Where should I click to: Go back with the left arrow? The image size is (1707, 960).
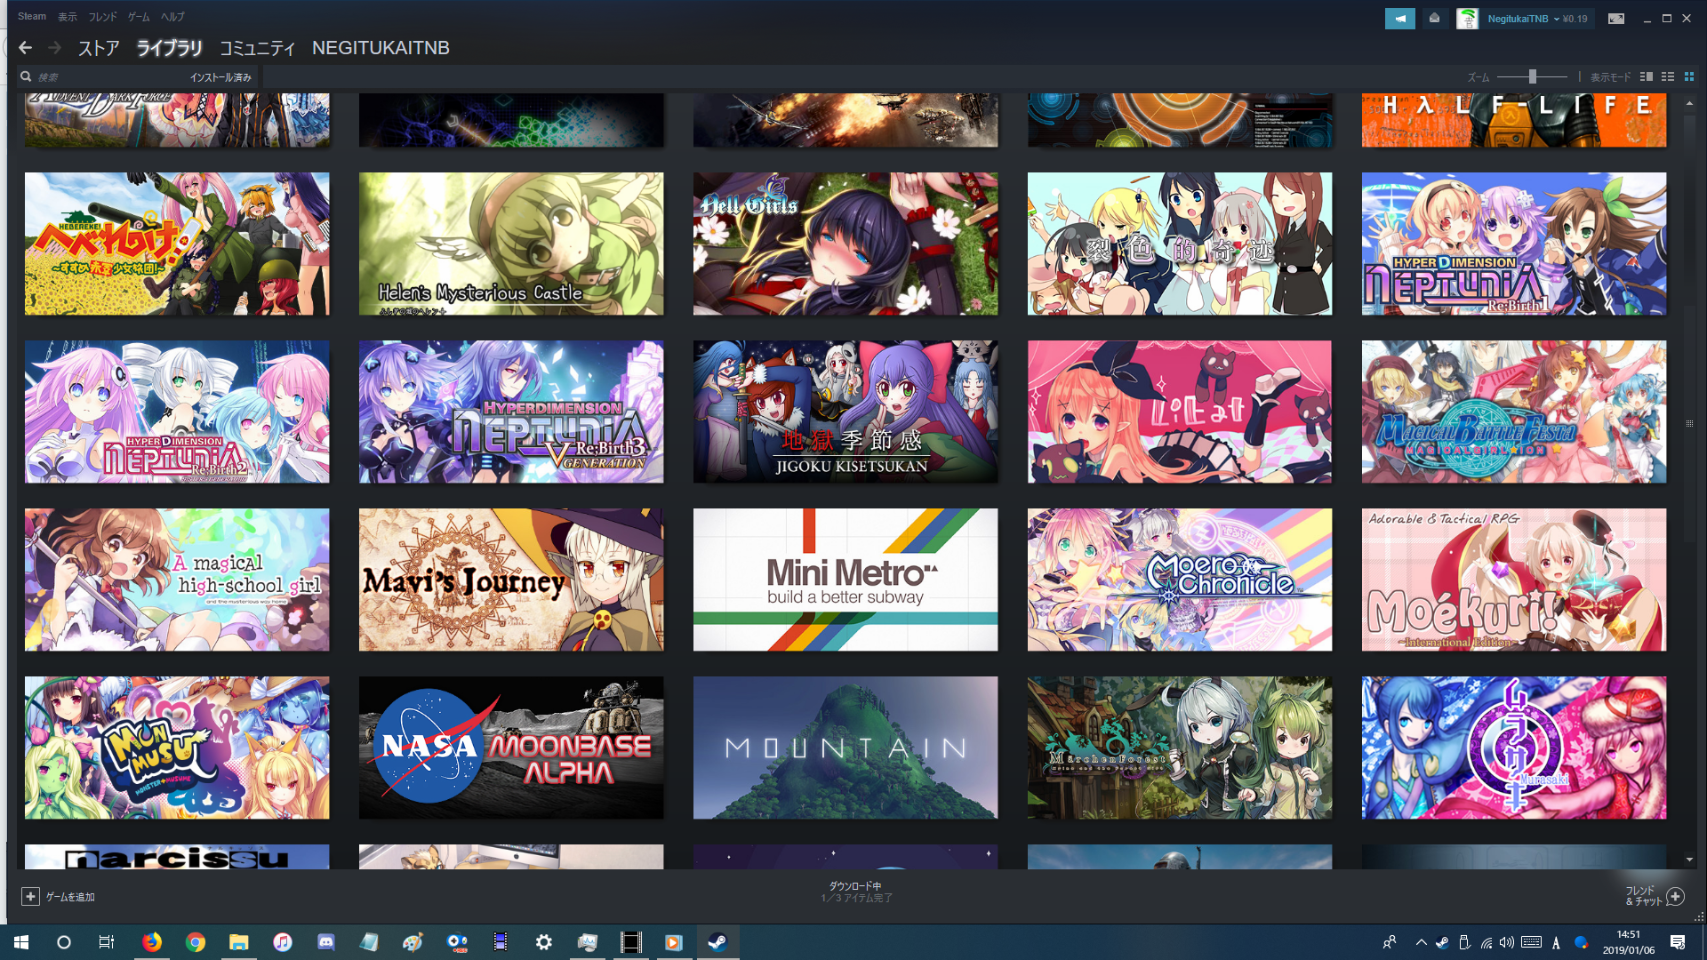pyautogui.click(x=25, y=48)
